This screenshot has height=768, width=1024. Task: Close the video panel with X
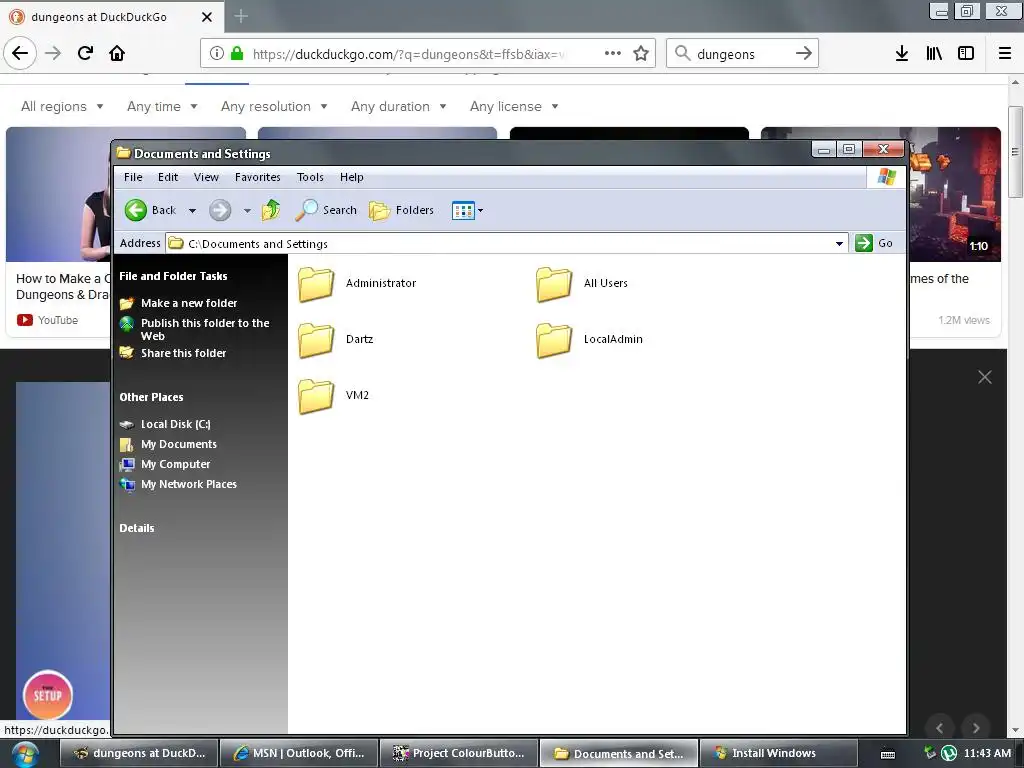click(985, 377)
